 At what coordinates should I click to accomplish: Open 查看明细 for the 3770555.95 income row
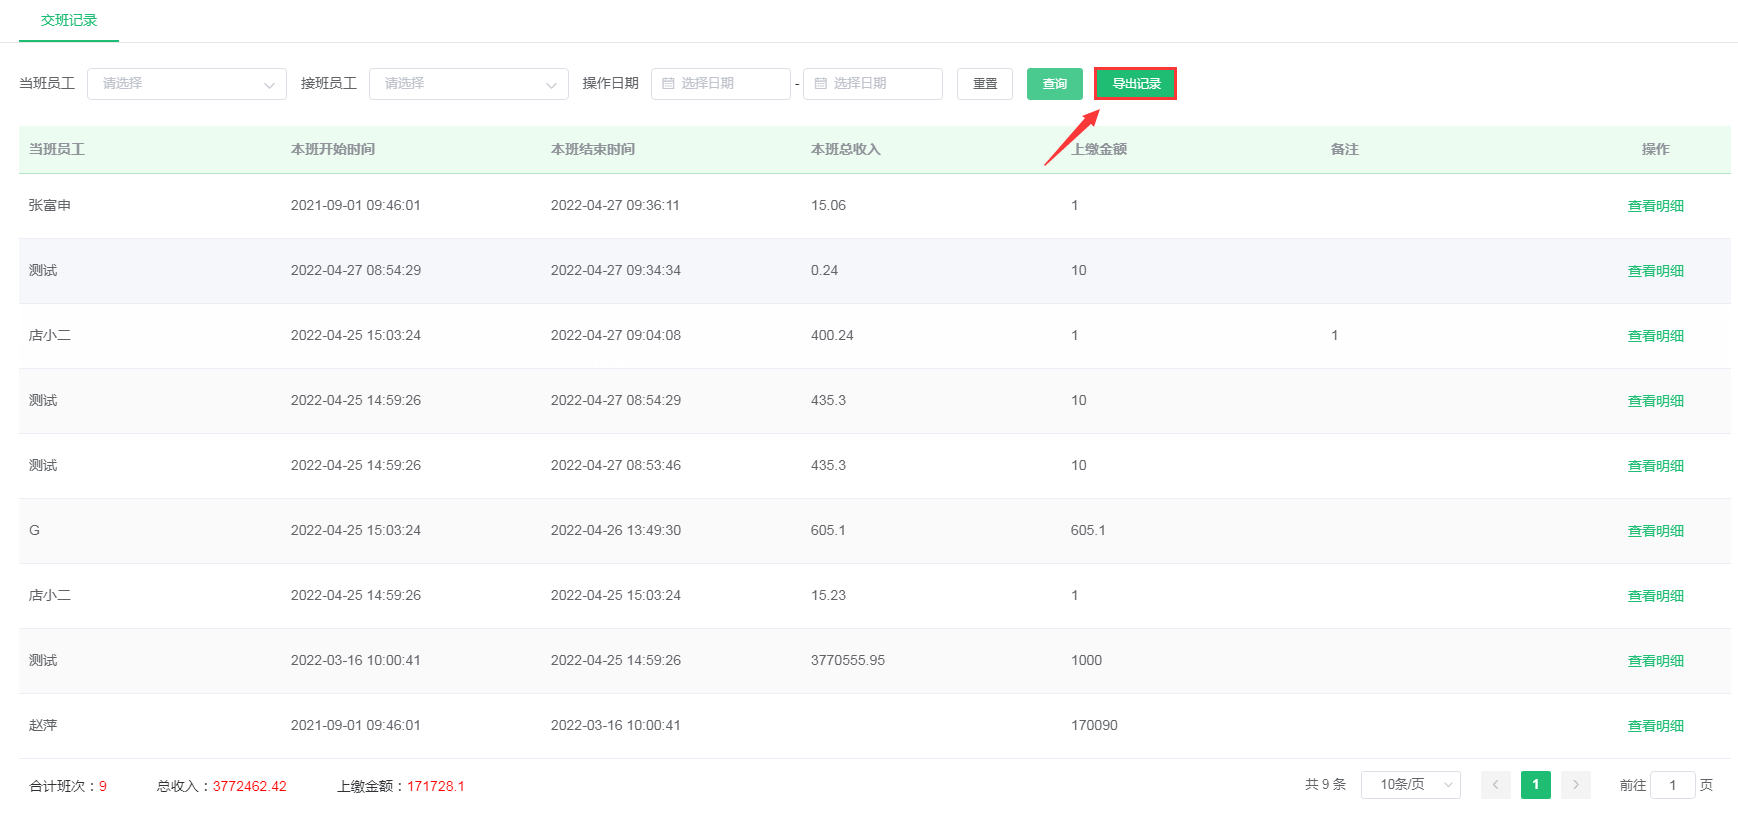coord(1655,661)
